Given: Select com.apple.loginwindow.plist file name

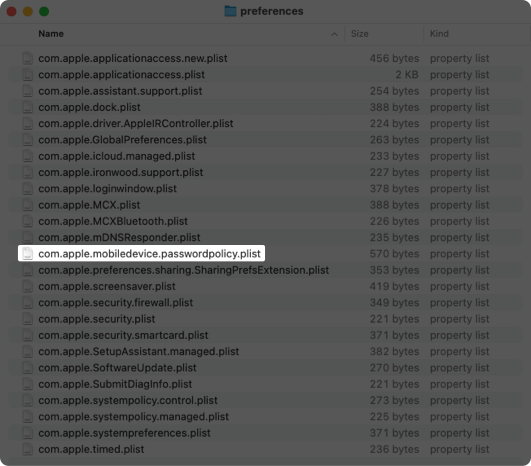Looking at the screenshot, I should click(x=107, y=189).
